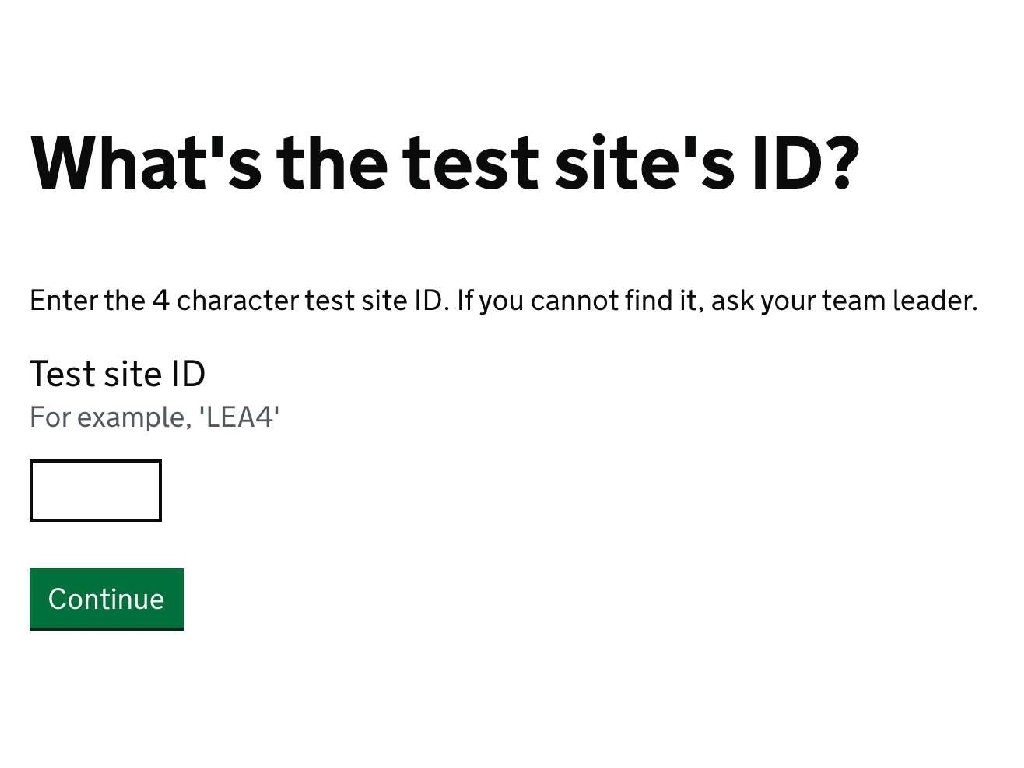Image resolution: width=1024 pixels, height=768 pixels.
Task: Click the "Test site ID" field label
Action: 118,374
